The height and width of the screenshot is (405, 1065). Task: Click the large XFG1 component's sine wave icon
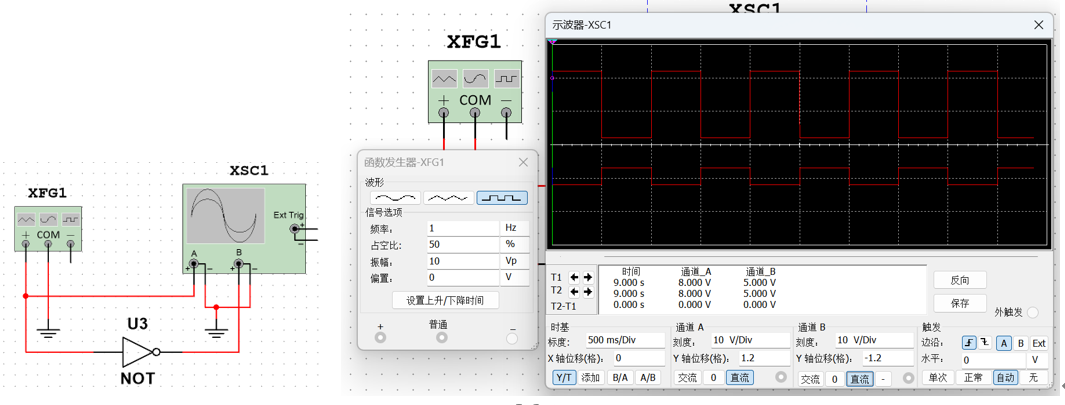(x=475, y=79)
